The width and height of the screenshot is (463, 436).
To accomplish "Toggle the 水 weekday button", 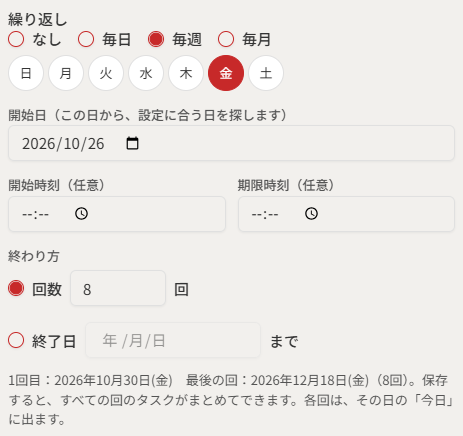I will pyautogui.click(x=146, y=73).
